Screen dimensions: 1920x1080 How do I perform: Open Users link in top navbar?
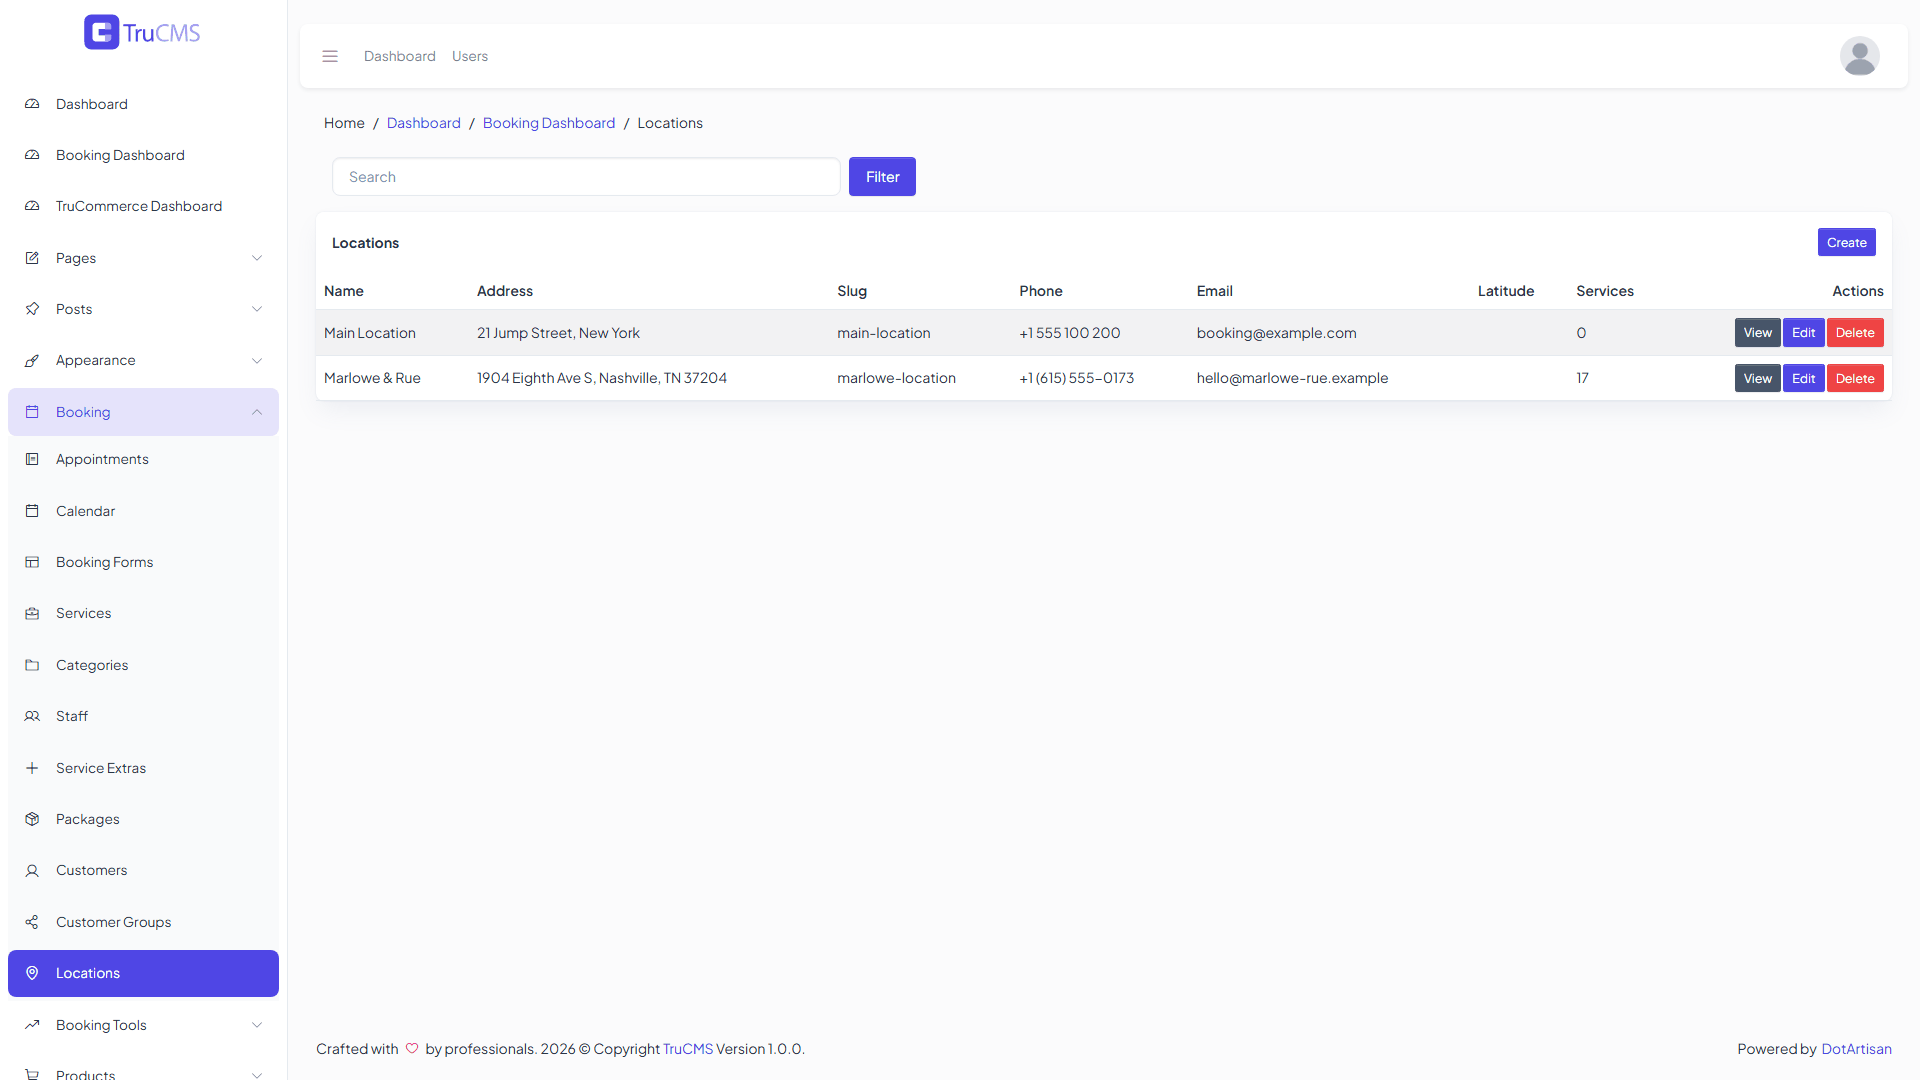(x=470, y=56)
